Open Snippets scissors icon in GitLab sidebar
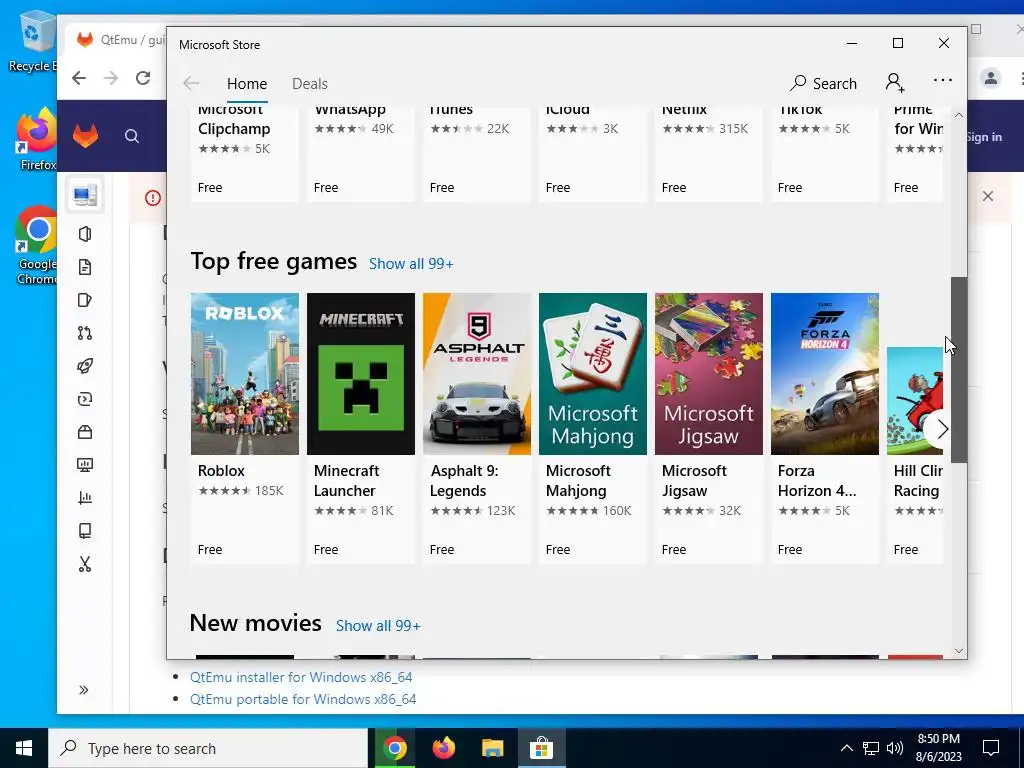Screen dimensions: 1024x768 point(85,564)
